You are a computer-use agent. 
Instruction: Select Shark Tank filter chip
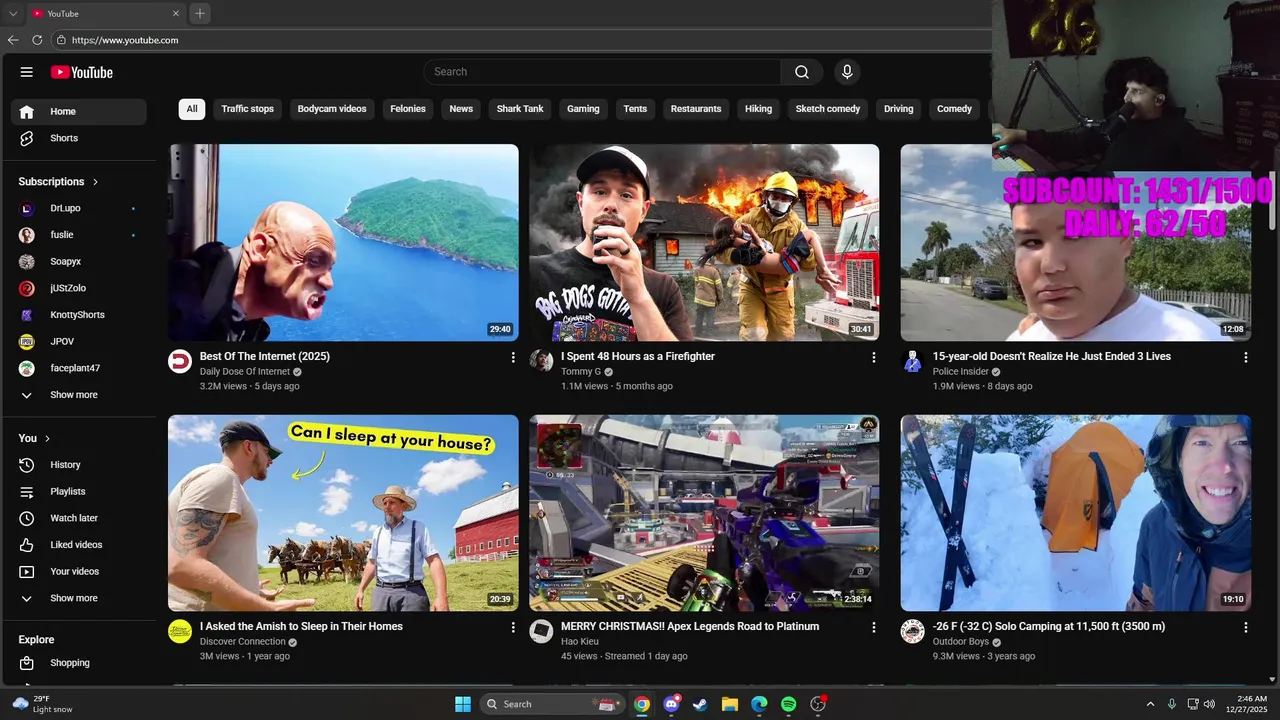pyautogui.click(x=520, y=109)
